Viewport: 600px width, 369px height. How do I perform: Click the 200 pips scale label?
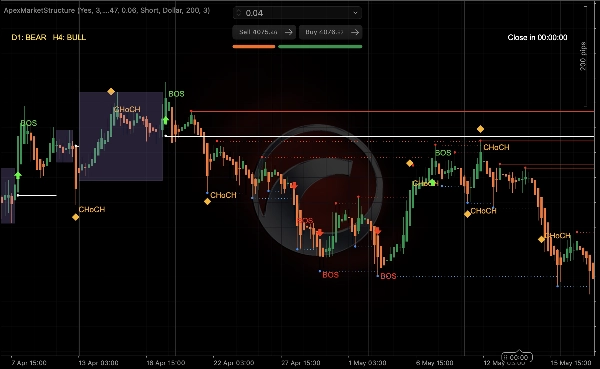click(x=583, y=56)
